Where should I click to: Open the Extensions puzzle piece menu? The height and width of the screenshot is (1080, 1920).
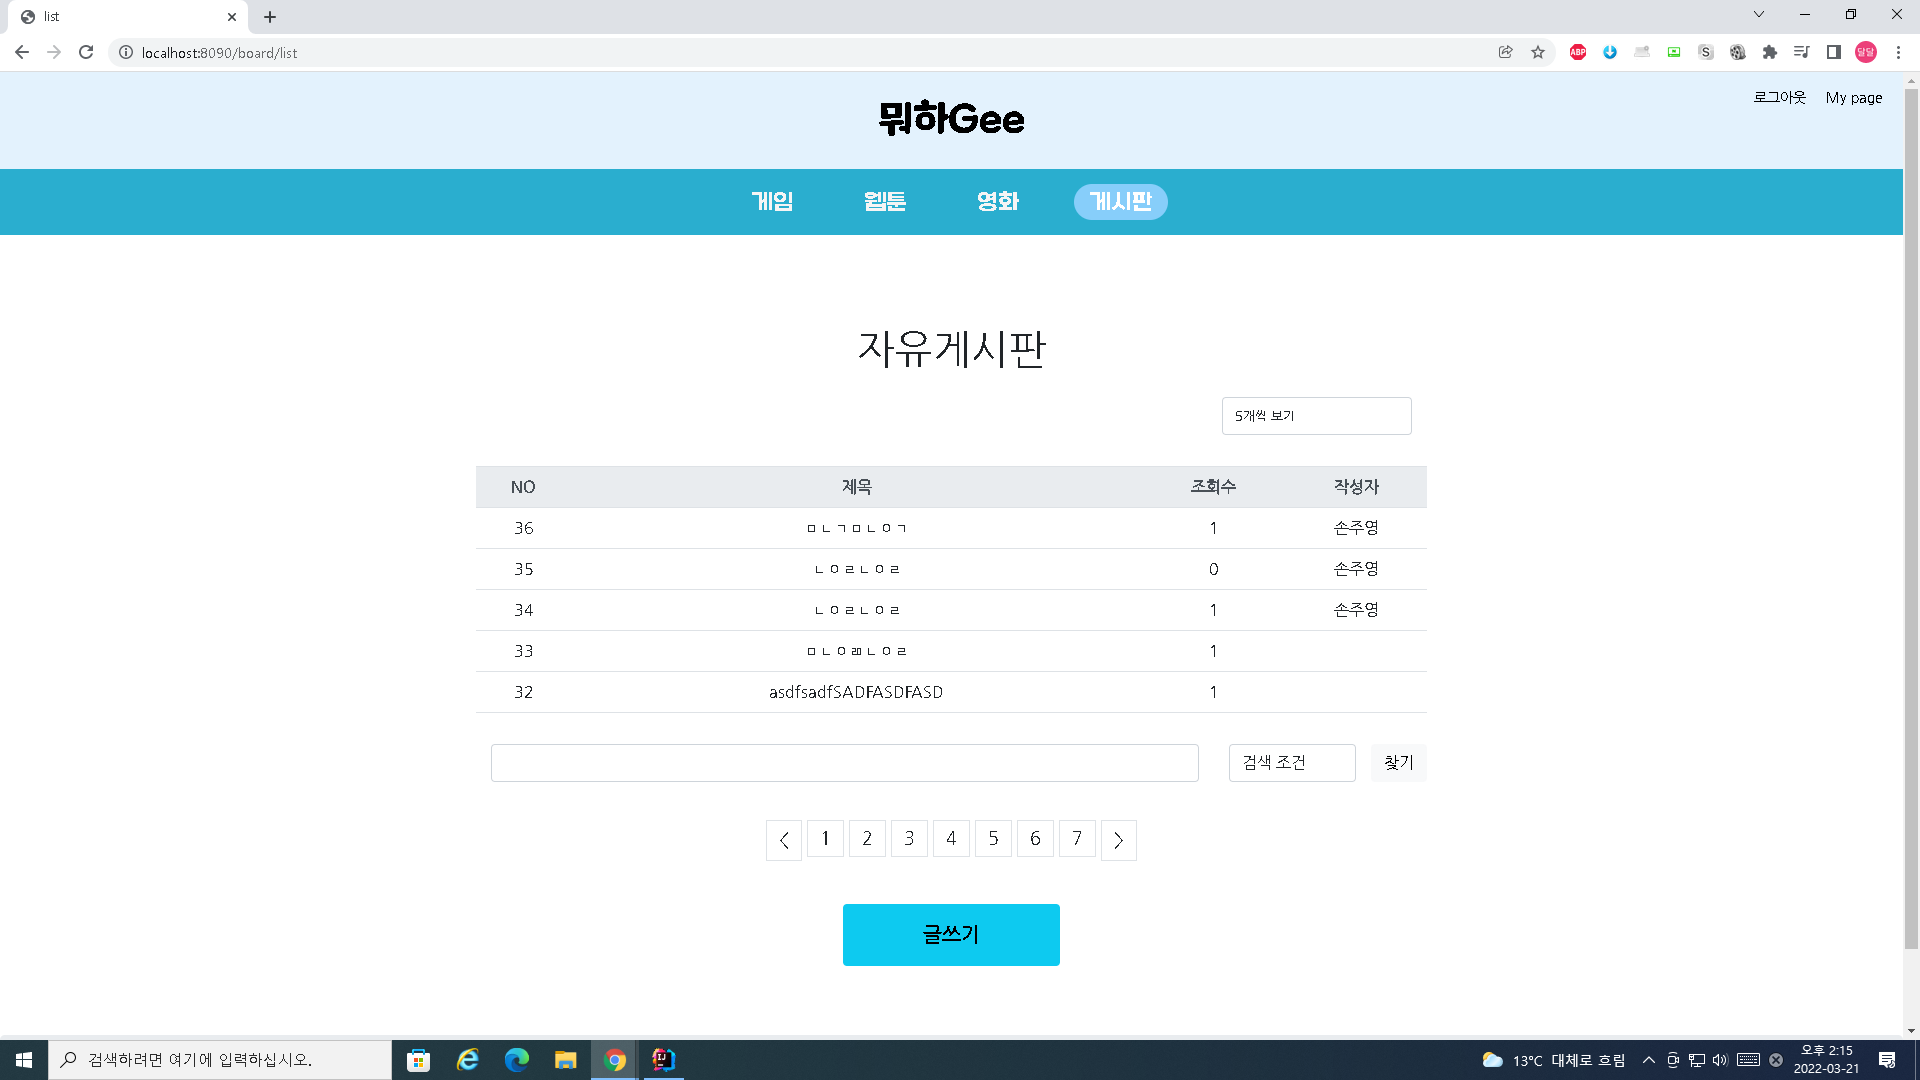[1770, 52]
